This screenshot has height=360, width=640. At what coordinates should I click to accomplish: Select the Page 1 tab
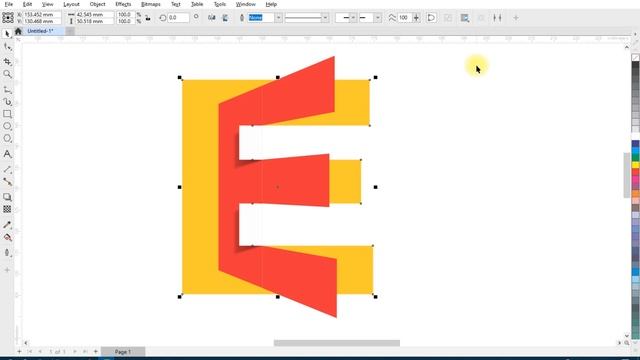[x=123, y=351]
